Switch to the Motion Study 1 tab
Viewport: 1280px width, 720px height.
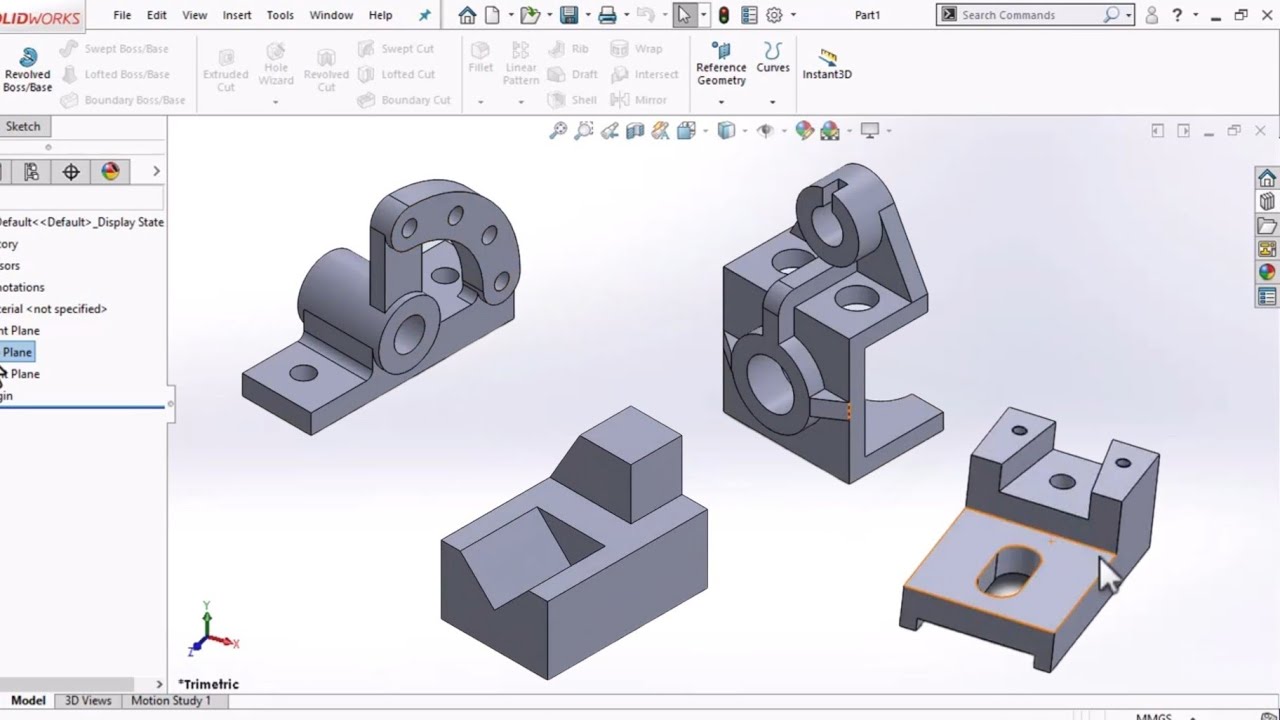tap(171, 701)
